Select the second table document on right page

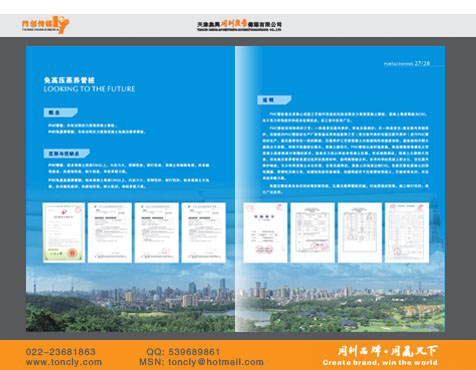[312, 233]
